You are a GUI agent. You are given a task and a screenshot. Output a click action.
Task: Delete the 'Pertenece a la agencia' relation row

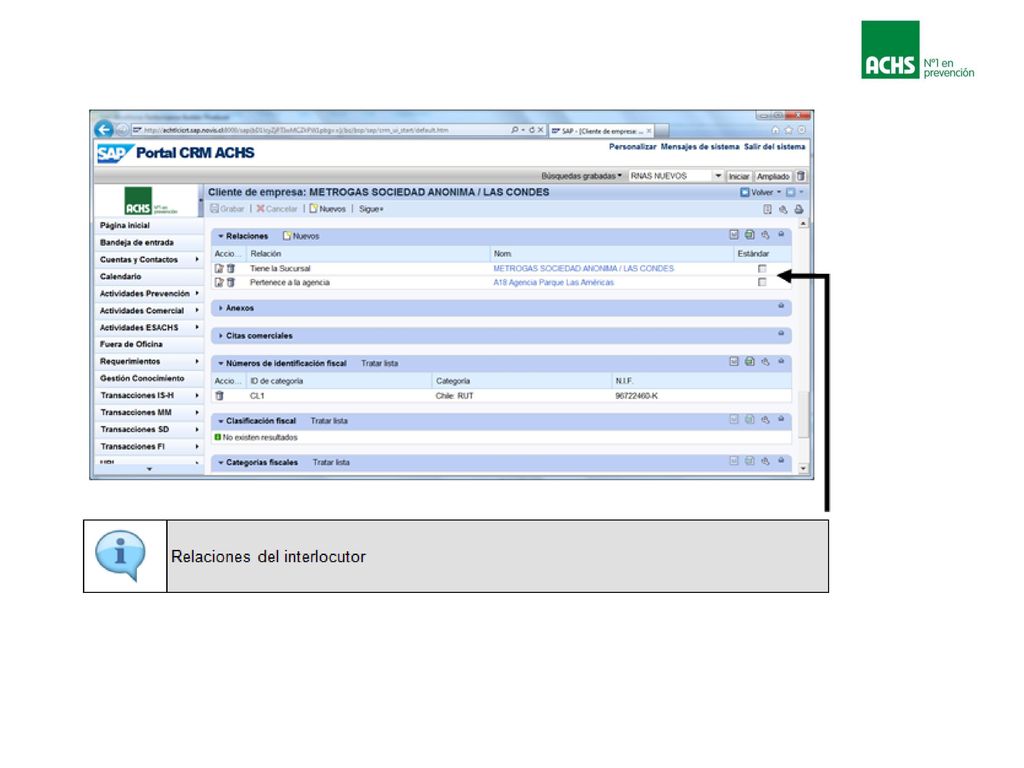(x=231, y=283)
